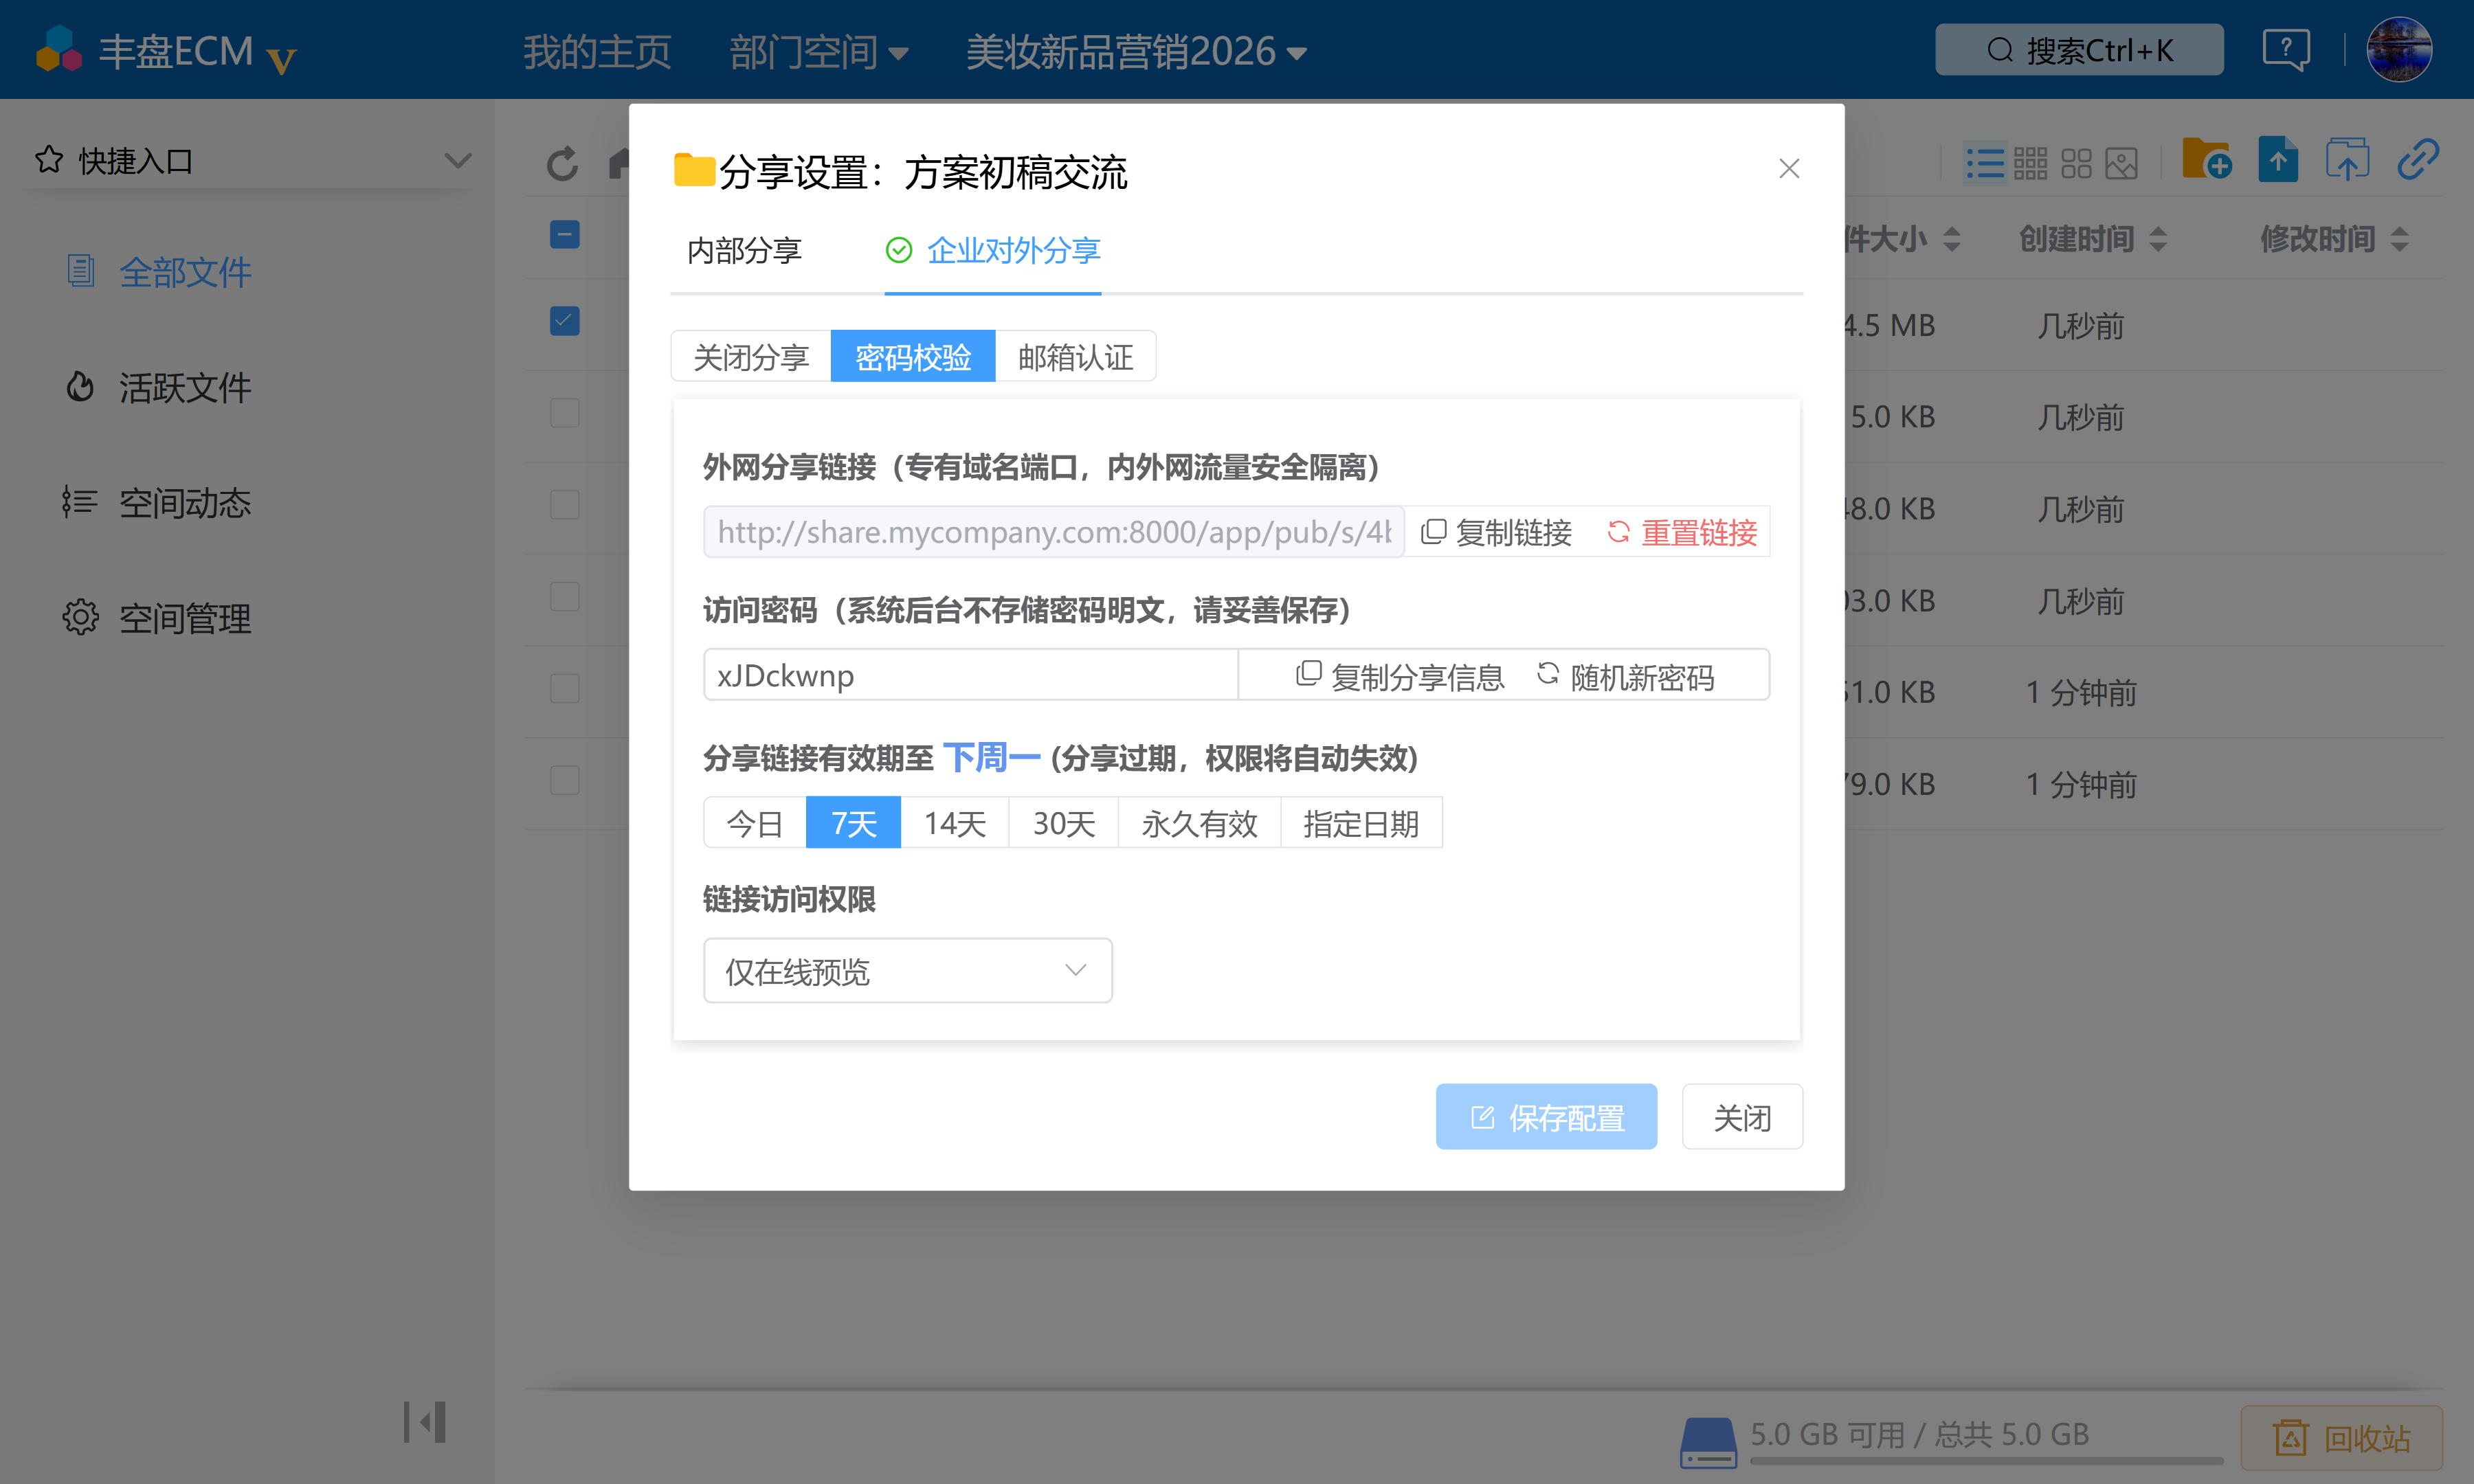Open the 部门空间 dropdown menu
2474x1484 pixels.
coord(818,51)
